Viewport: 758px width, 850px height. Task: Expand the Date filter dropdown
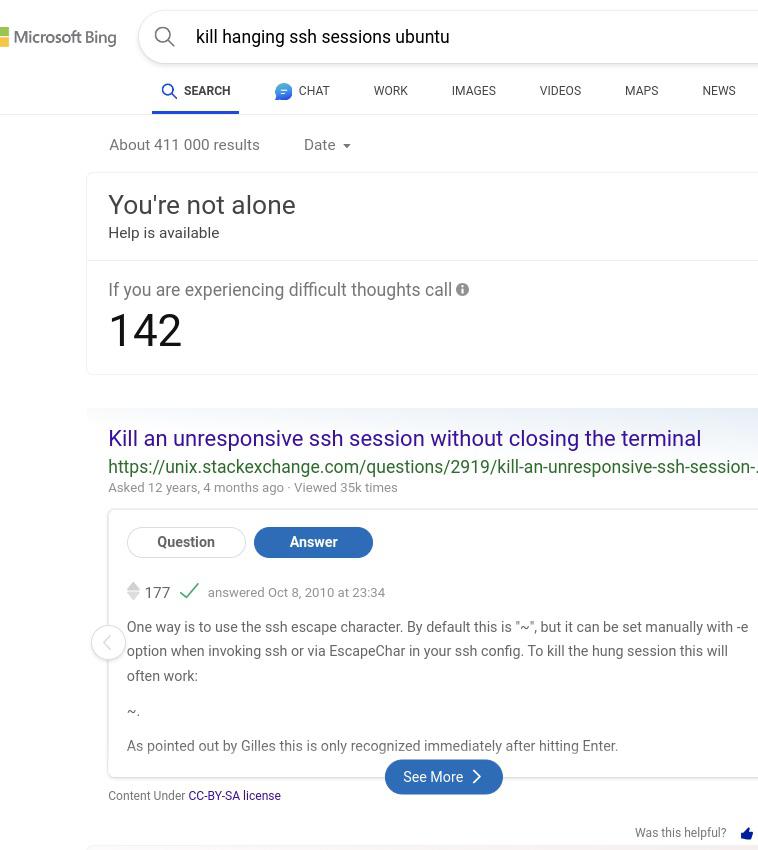tap(327, 146)
